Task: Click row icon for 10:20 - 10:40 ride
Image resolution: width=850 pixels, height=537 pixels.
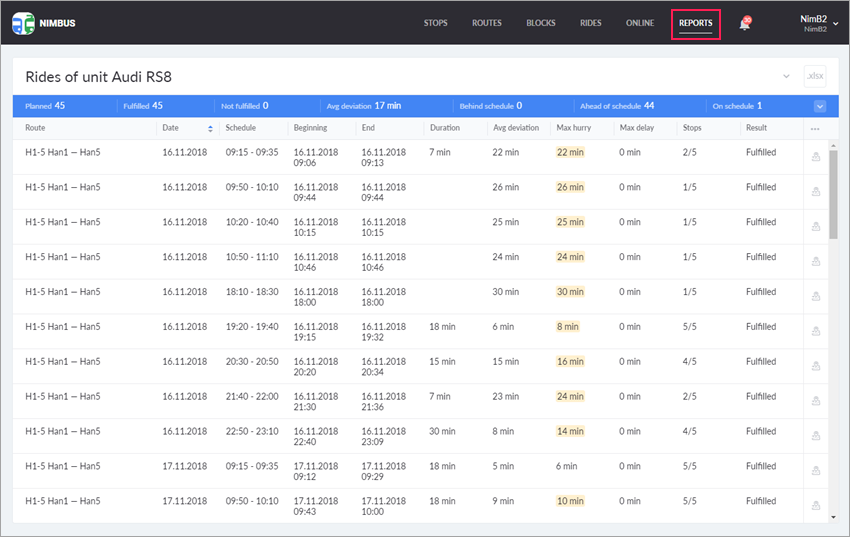Action: 815,227
